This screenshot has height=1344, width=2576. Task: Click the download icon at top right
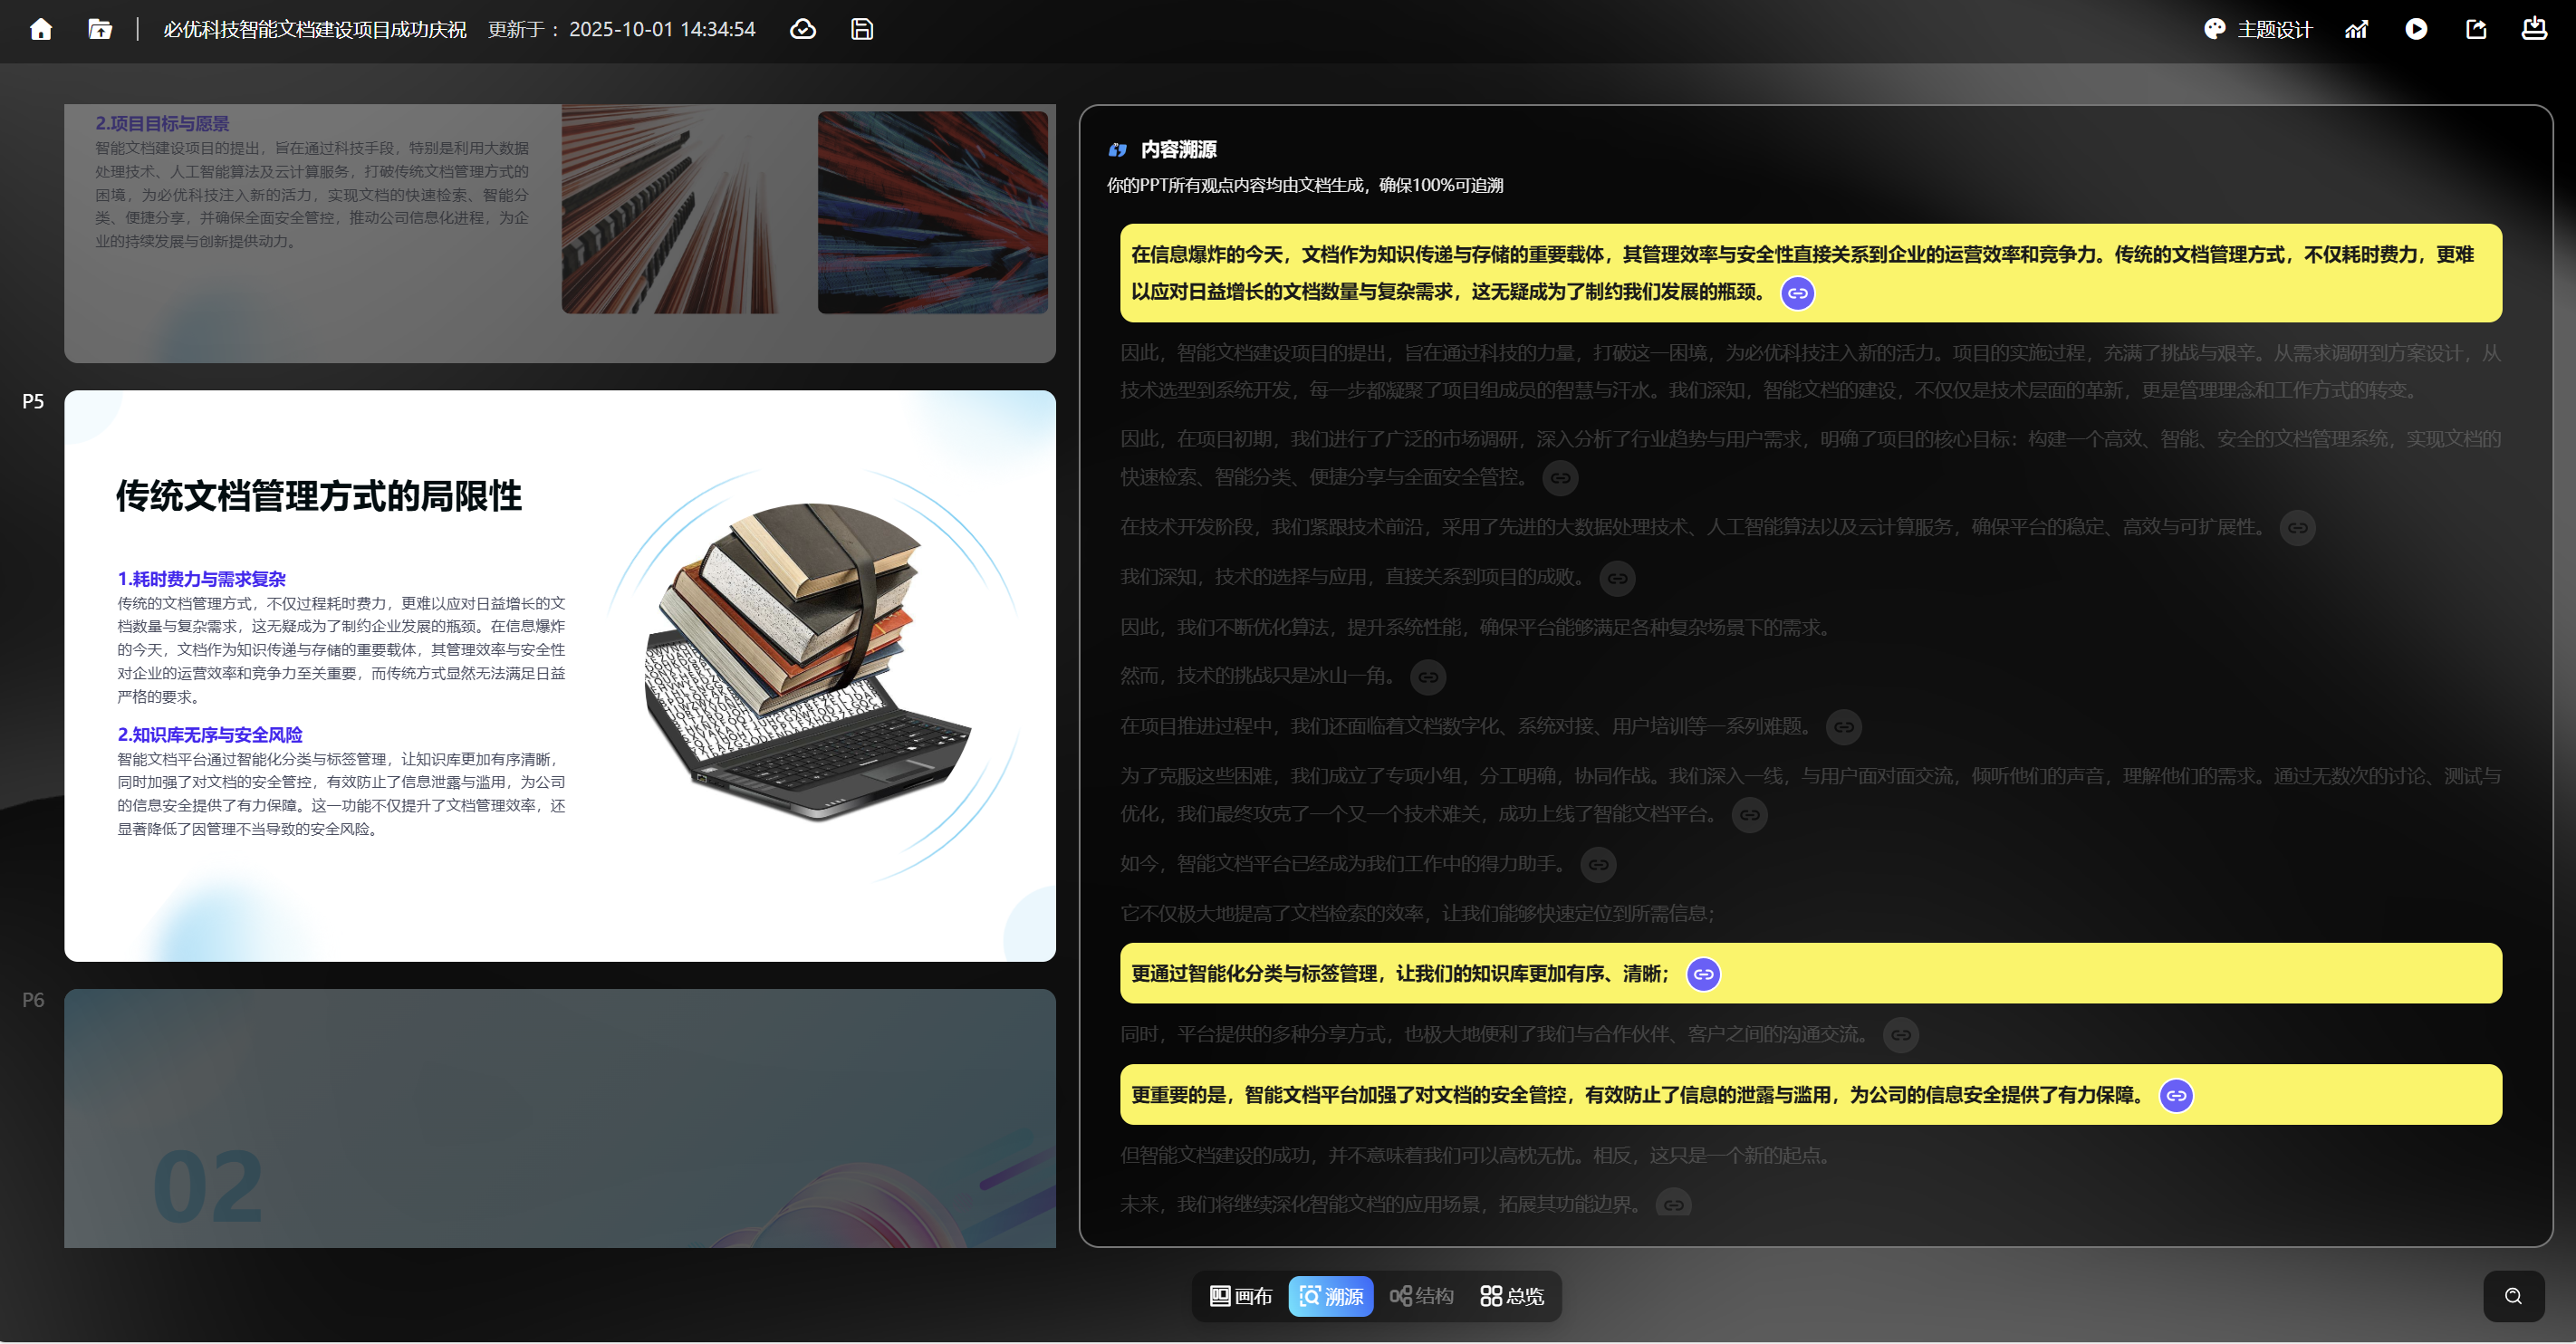[x=2534, y=29]
